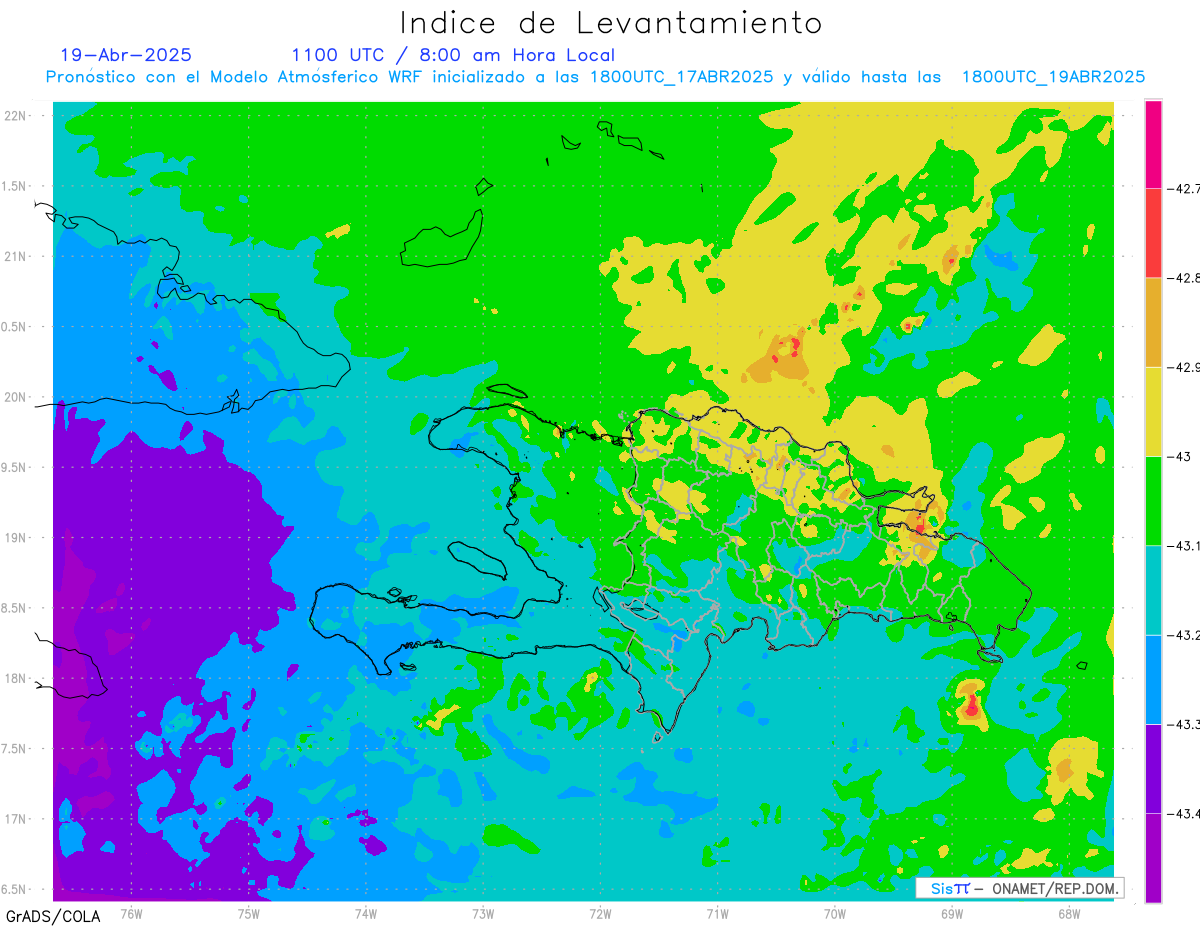Click the '69W' longitude label
This screenshot has height=927, width=1200.
[x=951, y=914]
